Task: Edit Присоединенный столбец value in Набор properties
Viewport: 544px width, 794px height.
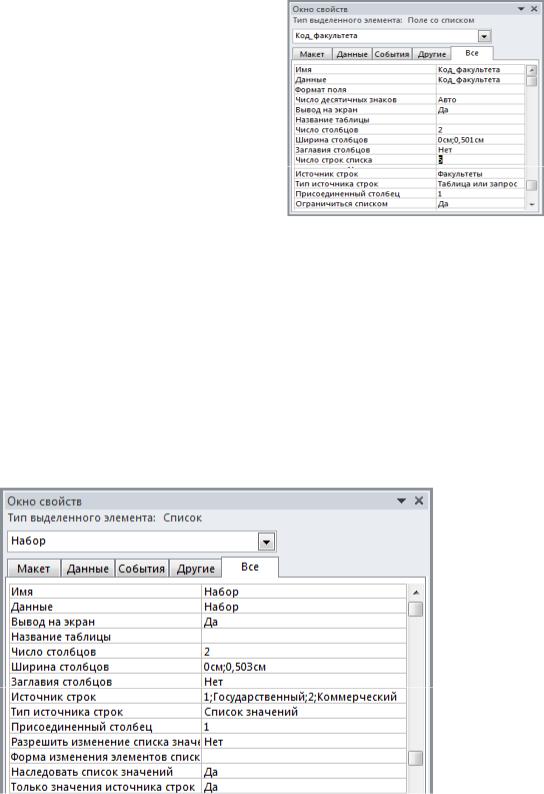Action: tap(303, 727)
